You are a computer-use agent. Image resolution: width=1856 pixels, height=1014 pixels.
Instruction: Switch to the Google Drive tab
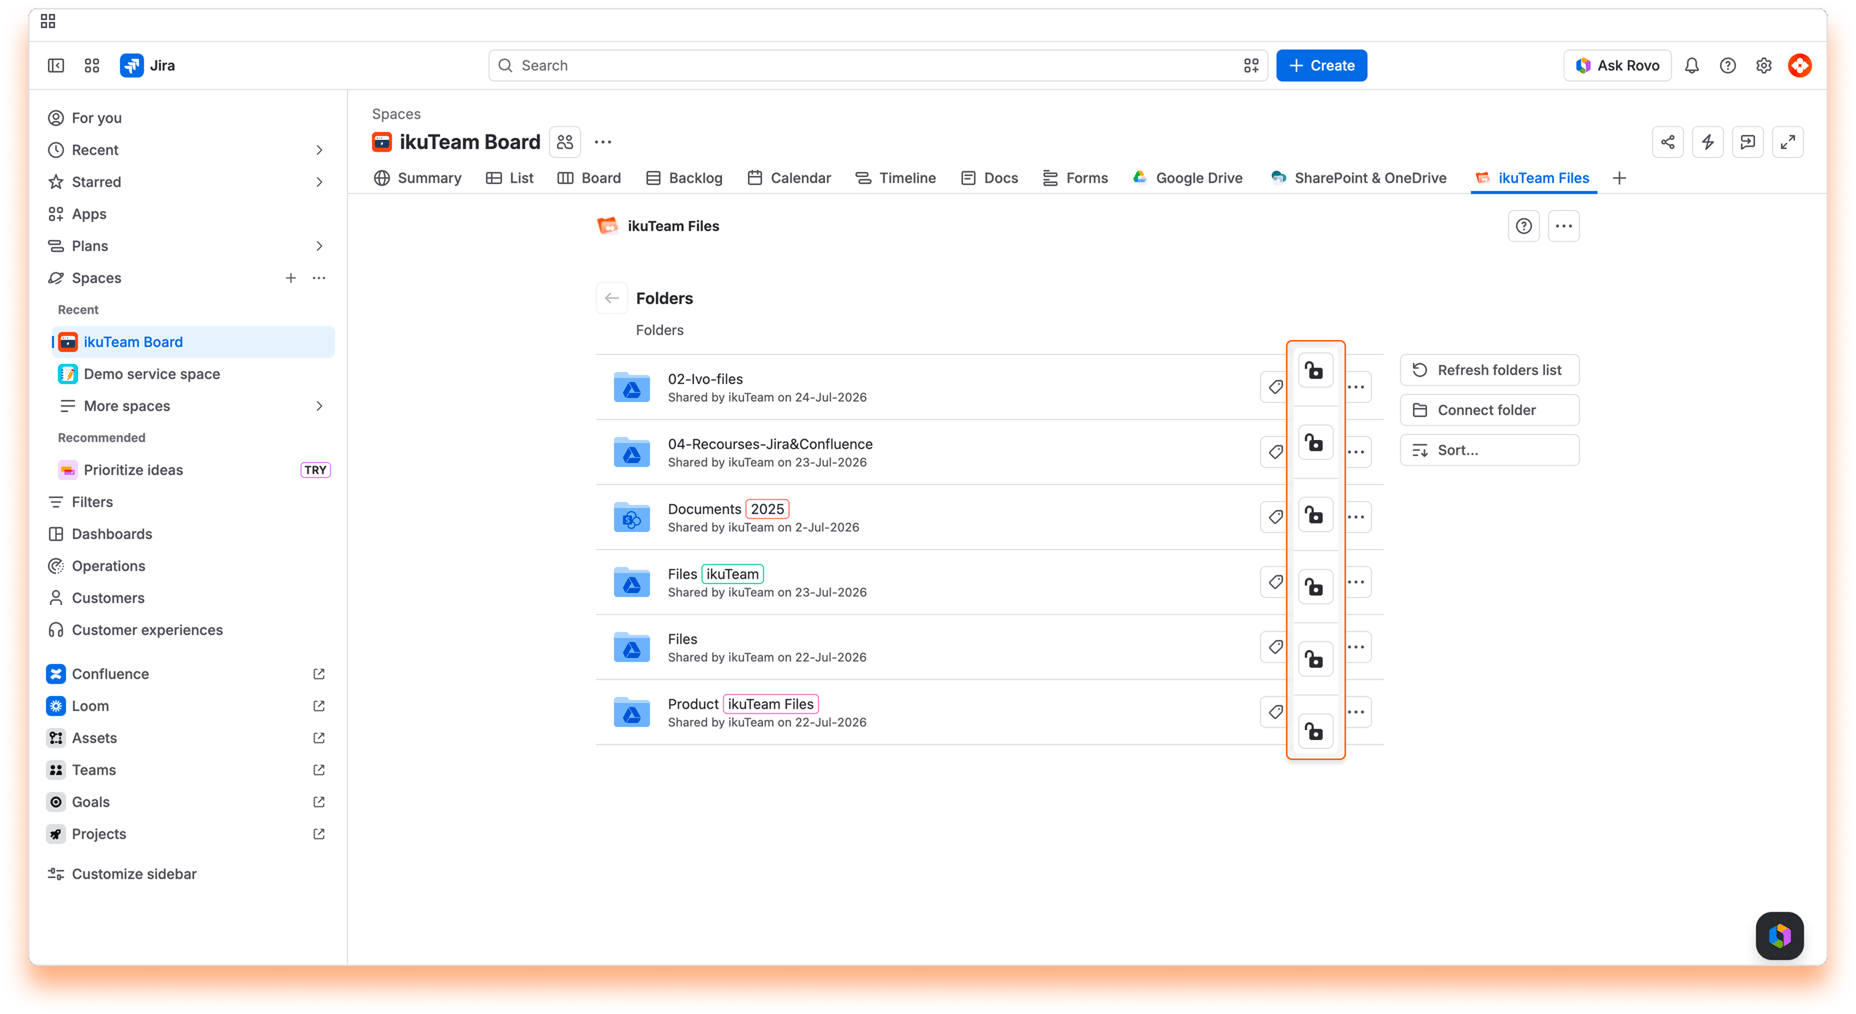(x=1188, y=178)
